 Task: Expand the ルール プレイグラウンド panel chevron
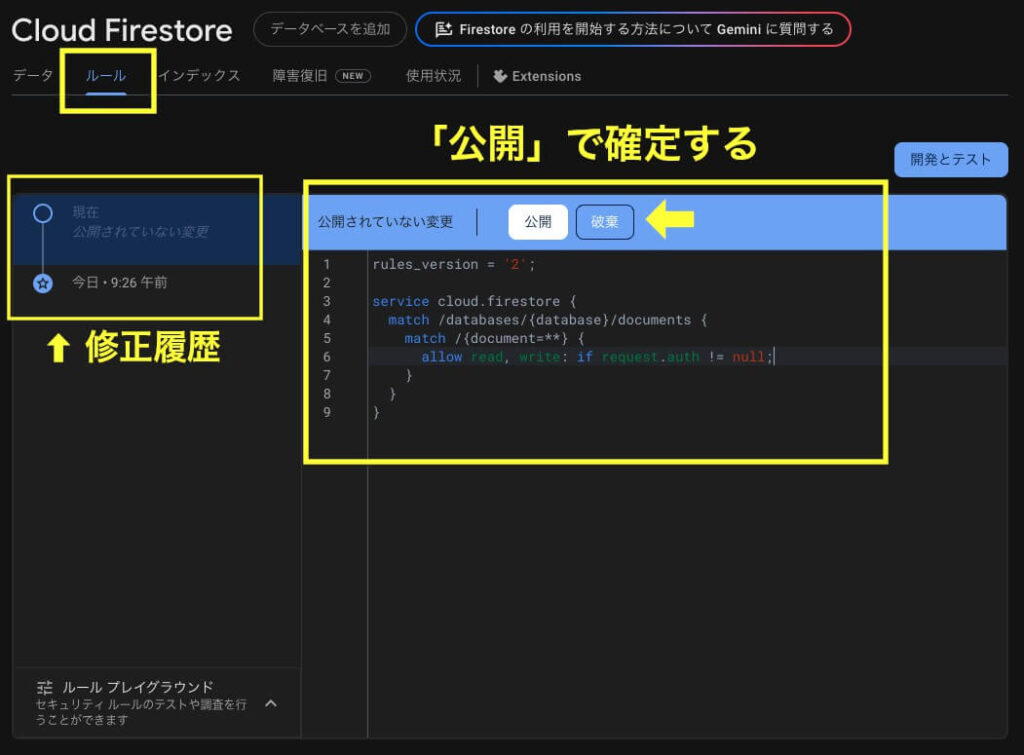[x=271, y=703]
